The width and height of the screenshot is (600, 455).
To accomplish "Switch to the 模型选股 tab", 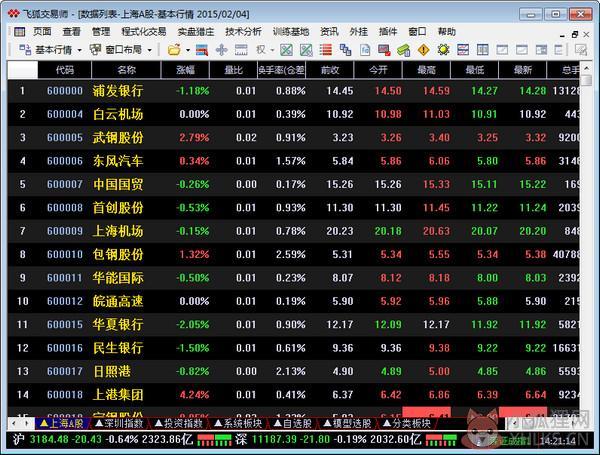I will click(x=348, y=423).
